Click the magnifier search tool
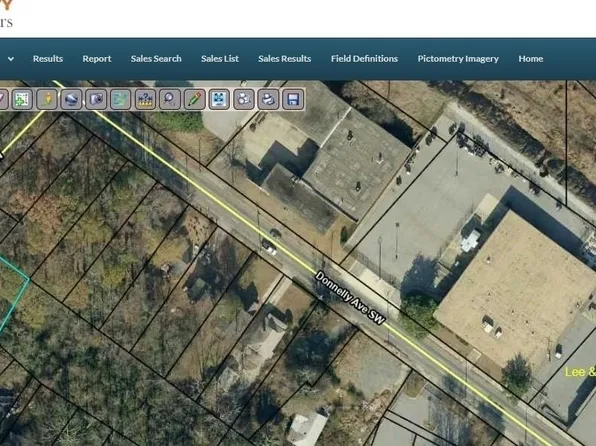This screenshot has height=446, width=596. tap(170, 100)
